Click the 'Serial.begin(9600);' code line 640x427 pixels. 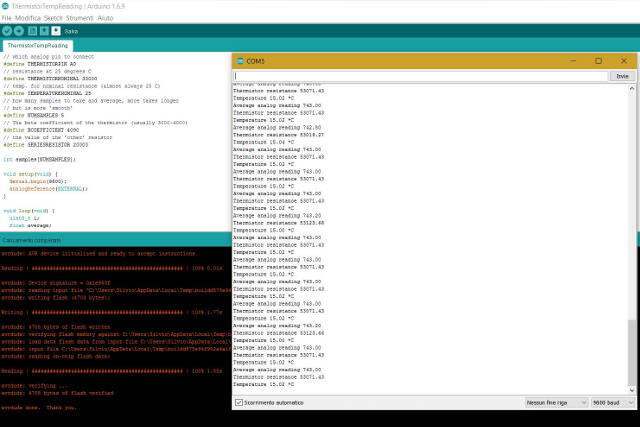pos(38,181)
